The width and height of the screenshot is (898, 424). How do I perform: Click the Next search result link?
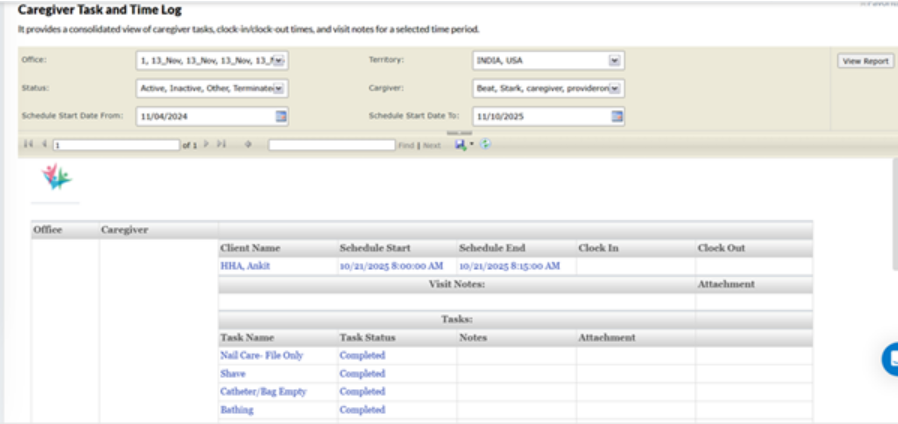tap(432, 146)
